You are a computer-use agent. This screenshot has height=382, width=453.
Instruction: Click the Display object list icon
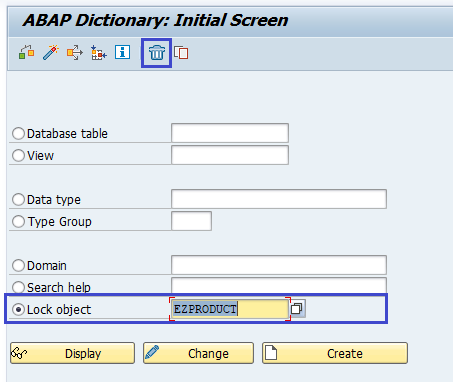click(98, 53)
